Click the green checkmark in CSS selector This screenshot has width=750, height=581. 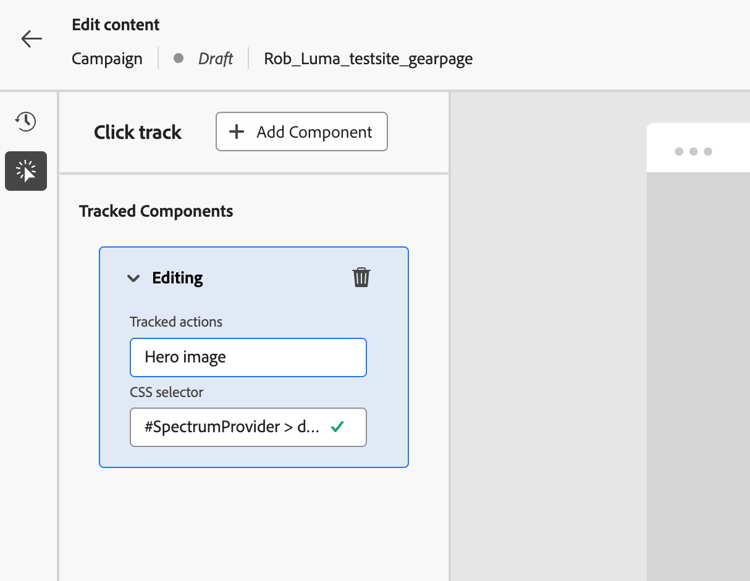click(338, 427)
